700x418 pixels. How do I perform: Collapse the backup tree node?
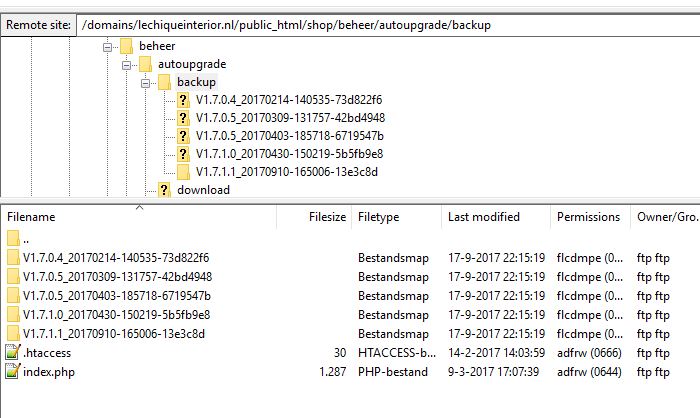click(145, 82)
